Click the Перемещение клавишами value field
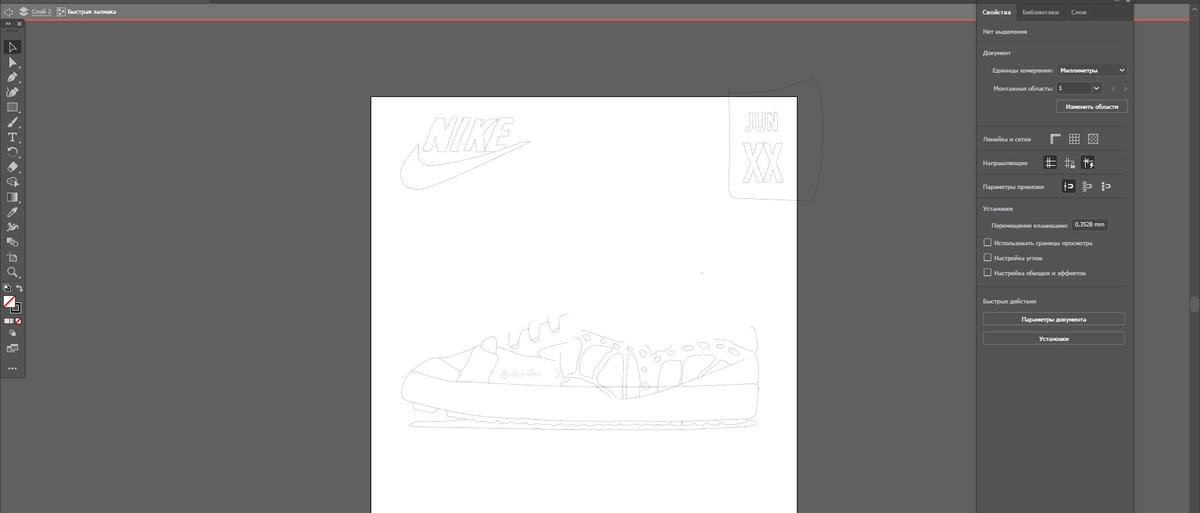The image size is (1200, 513). (1090, 225)
